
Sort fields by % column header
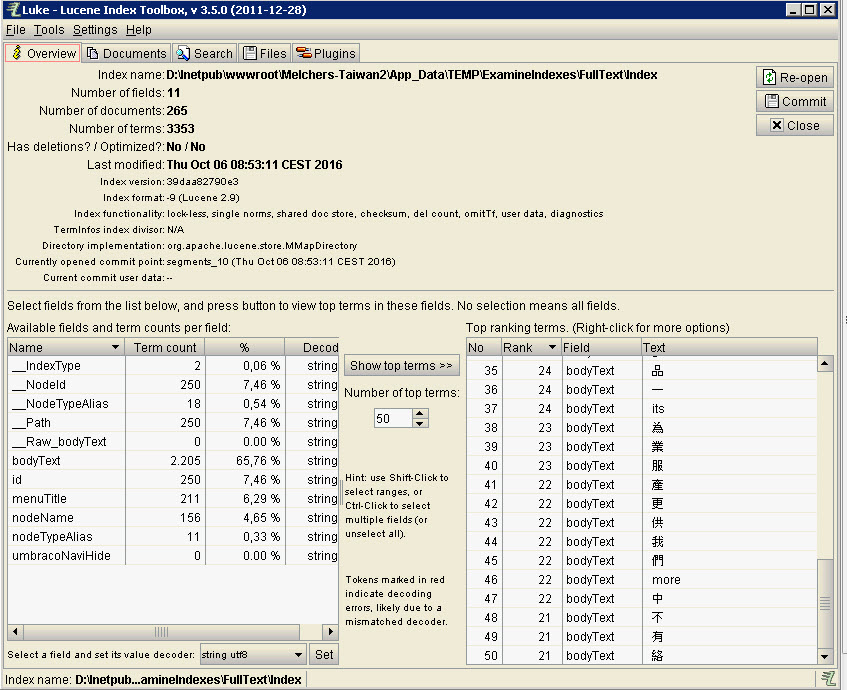pyautogui.click(x=245, y=347)
